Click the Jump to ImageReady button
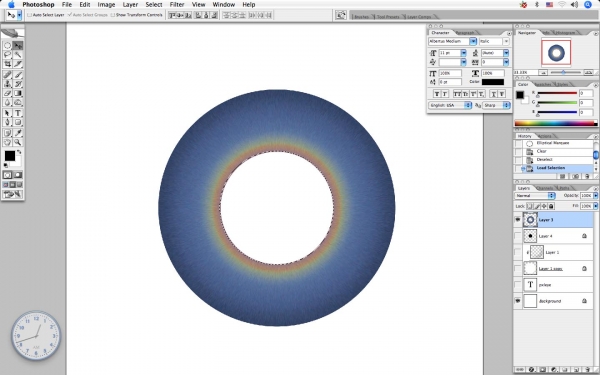 tap(13, 194)
